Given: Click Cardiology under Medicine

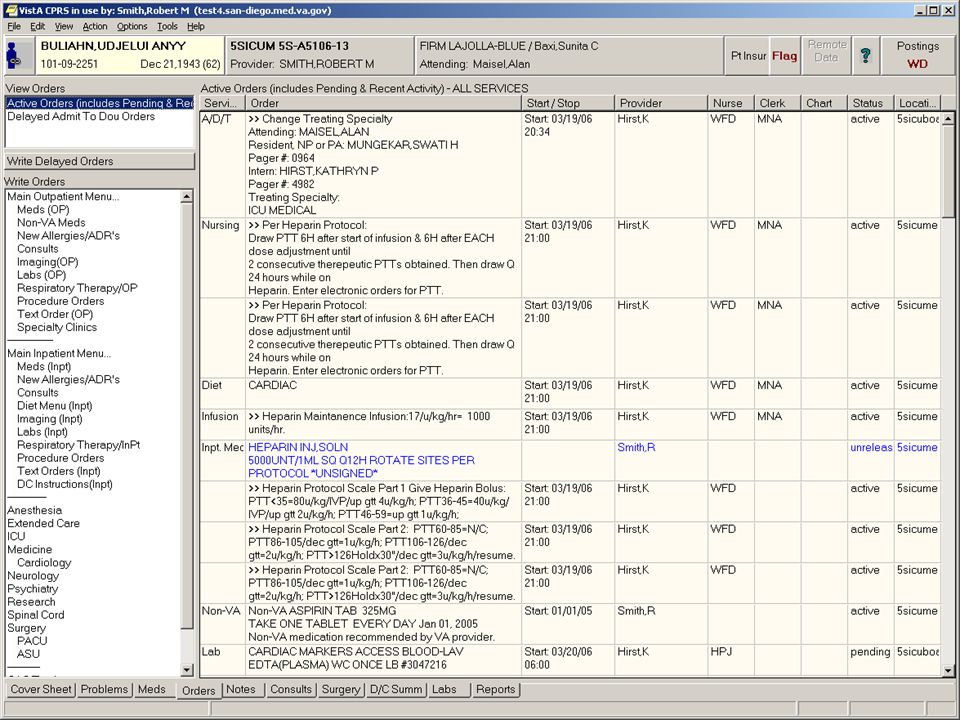Looking at the screenshot, I should [44, 562].
